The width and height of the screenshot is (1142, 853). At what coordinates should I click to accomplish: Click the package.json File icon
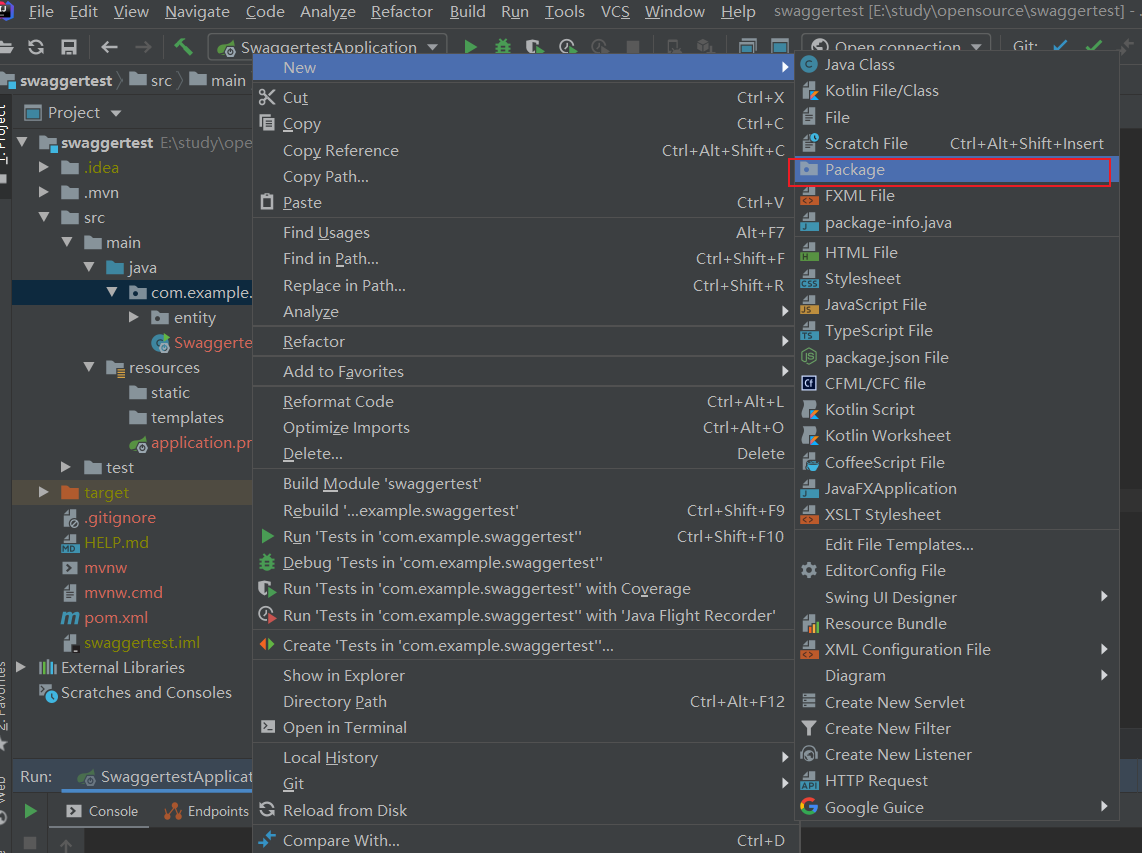(x=808, y=357)
